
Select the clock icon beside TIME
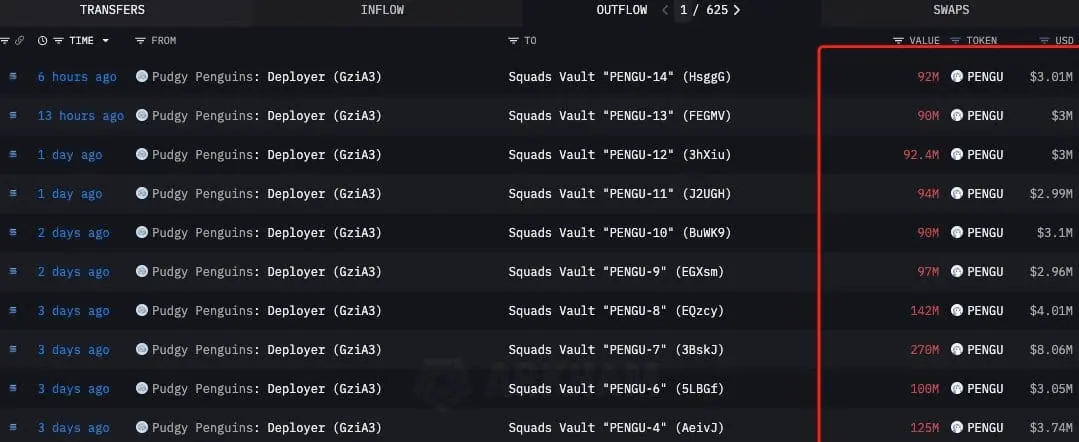(43, 41)
